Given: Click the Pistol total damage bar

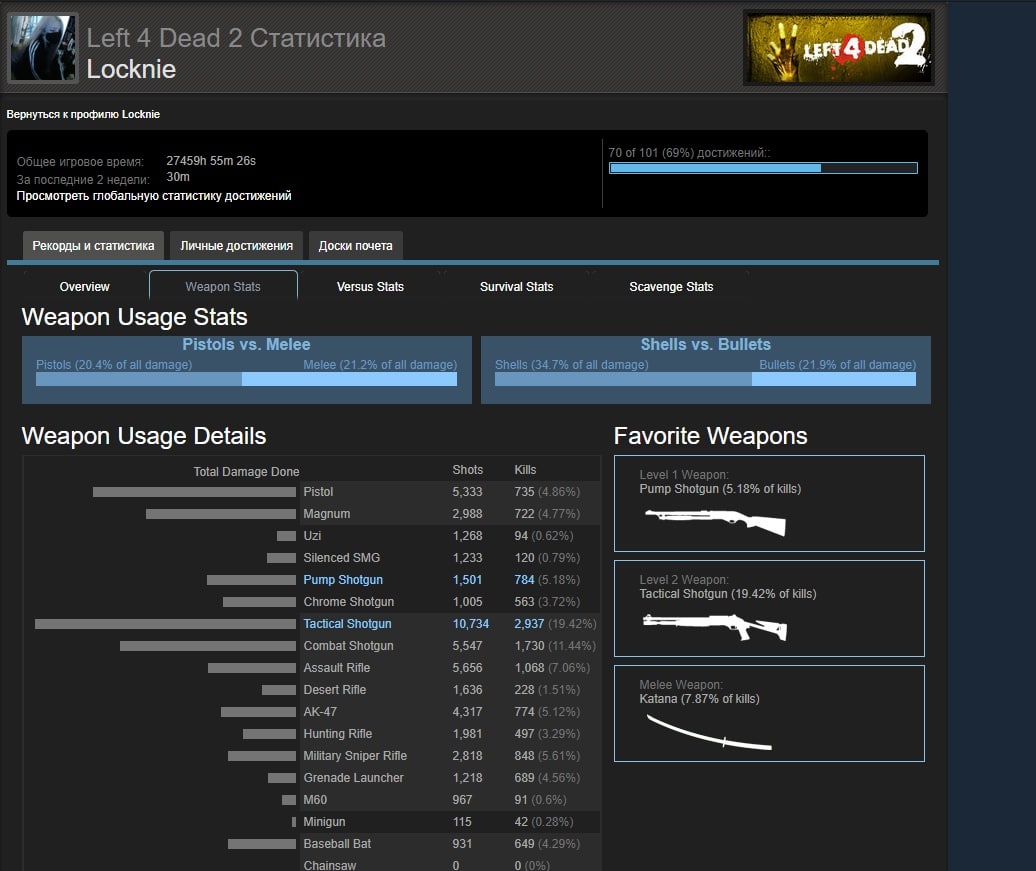Looking at the screenshot, I should pos(194,492).
